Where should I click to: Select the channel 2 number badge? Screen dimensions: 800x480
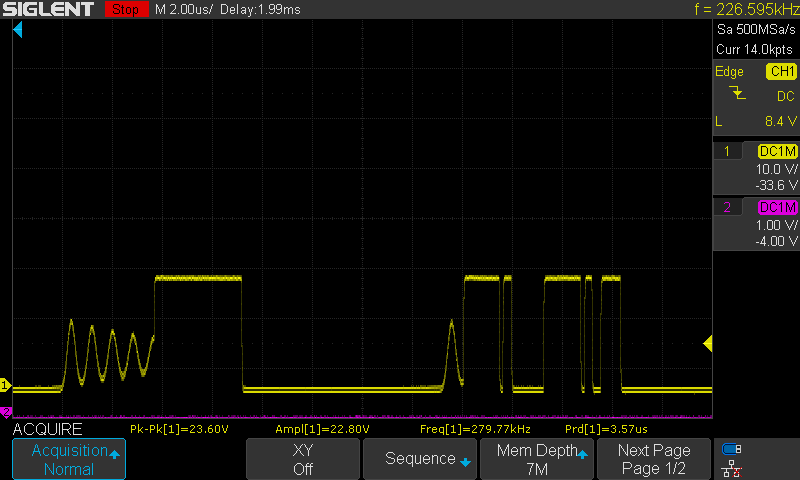[727, 207]
